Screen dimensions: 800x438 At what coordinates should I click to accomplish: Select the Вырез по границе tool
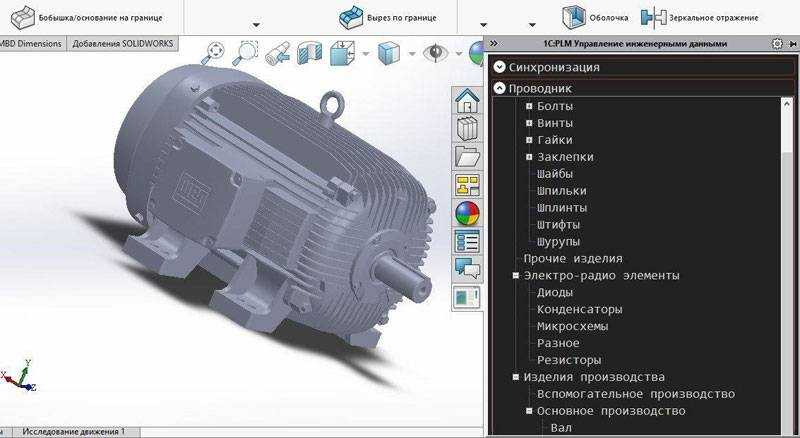[x=388, y=18]
